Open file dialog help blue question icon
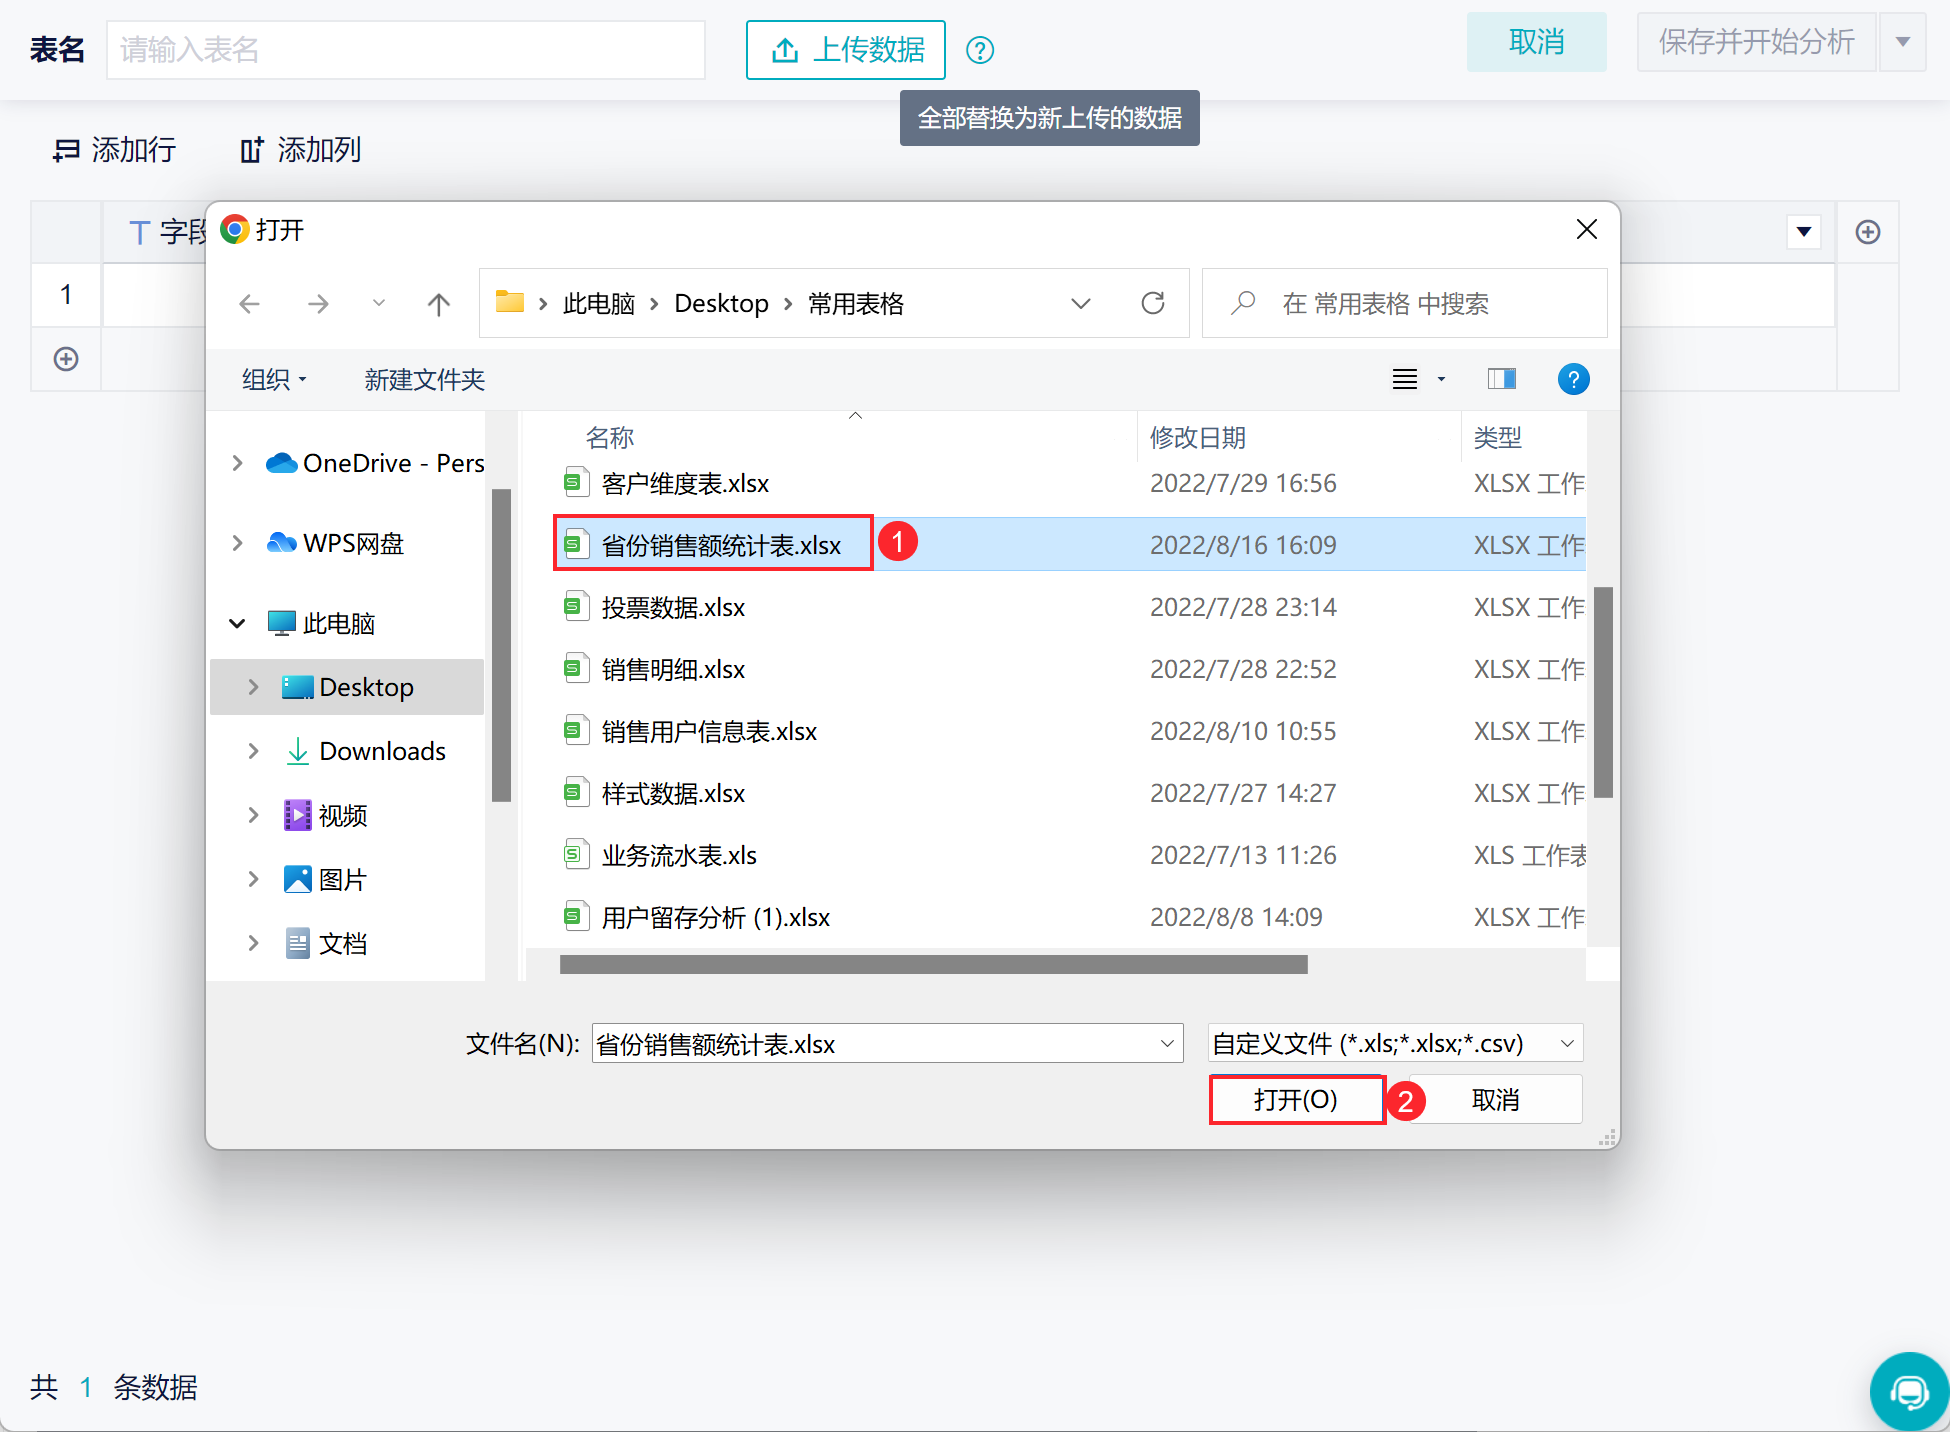Screen dimensions: 1950x1432 1573,379
